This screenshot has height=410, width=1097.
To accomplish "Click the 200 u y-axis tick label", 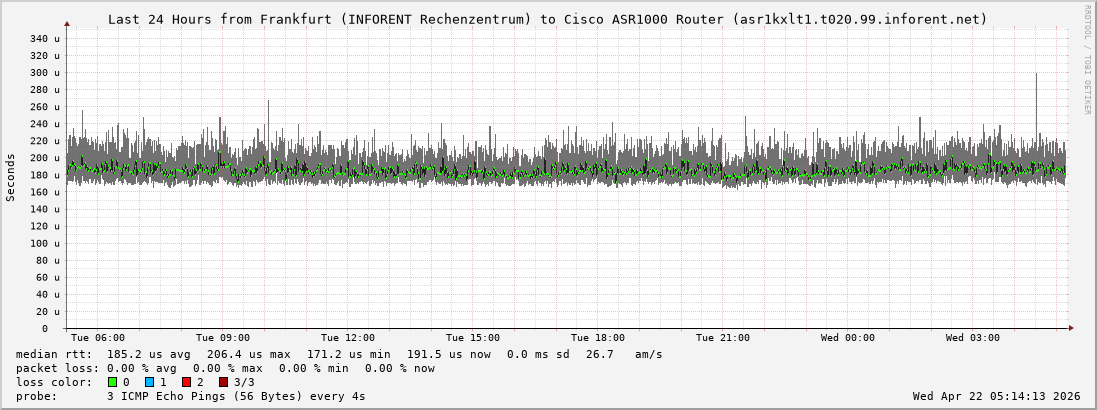I will [x=46, y=158].
